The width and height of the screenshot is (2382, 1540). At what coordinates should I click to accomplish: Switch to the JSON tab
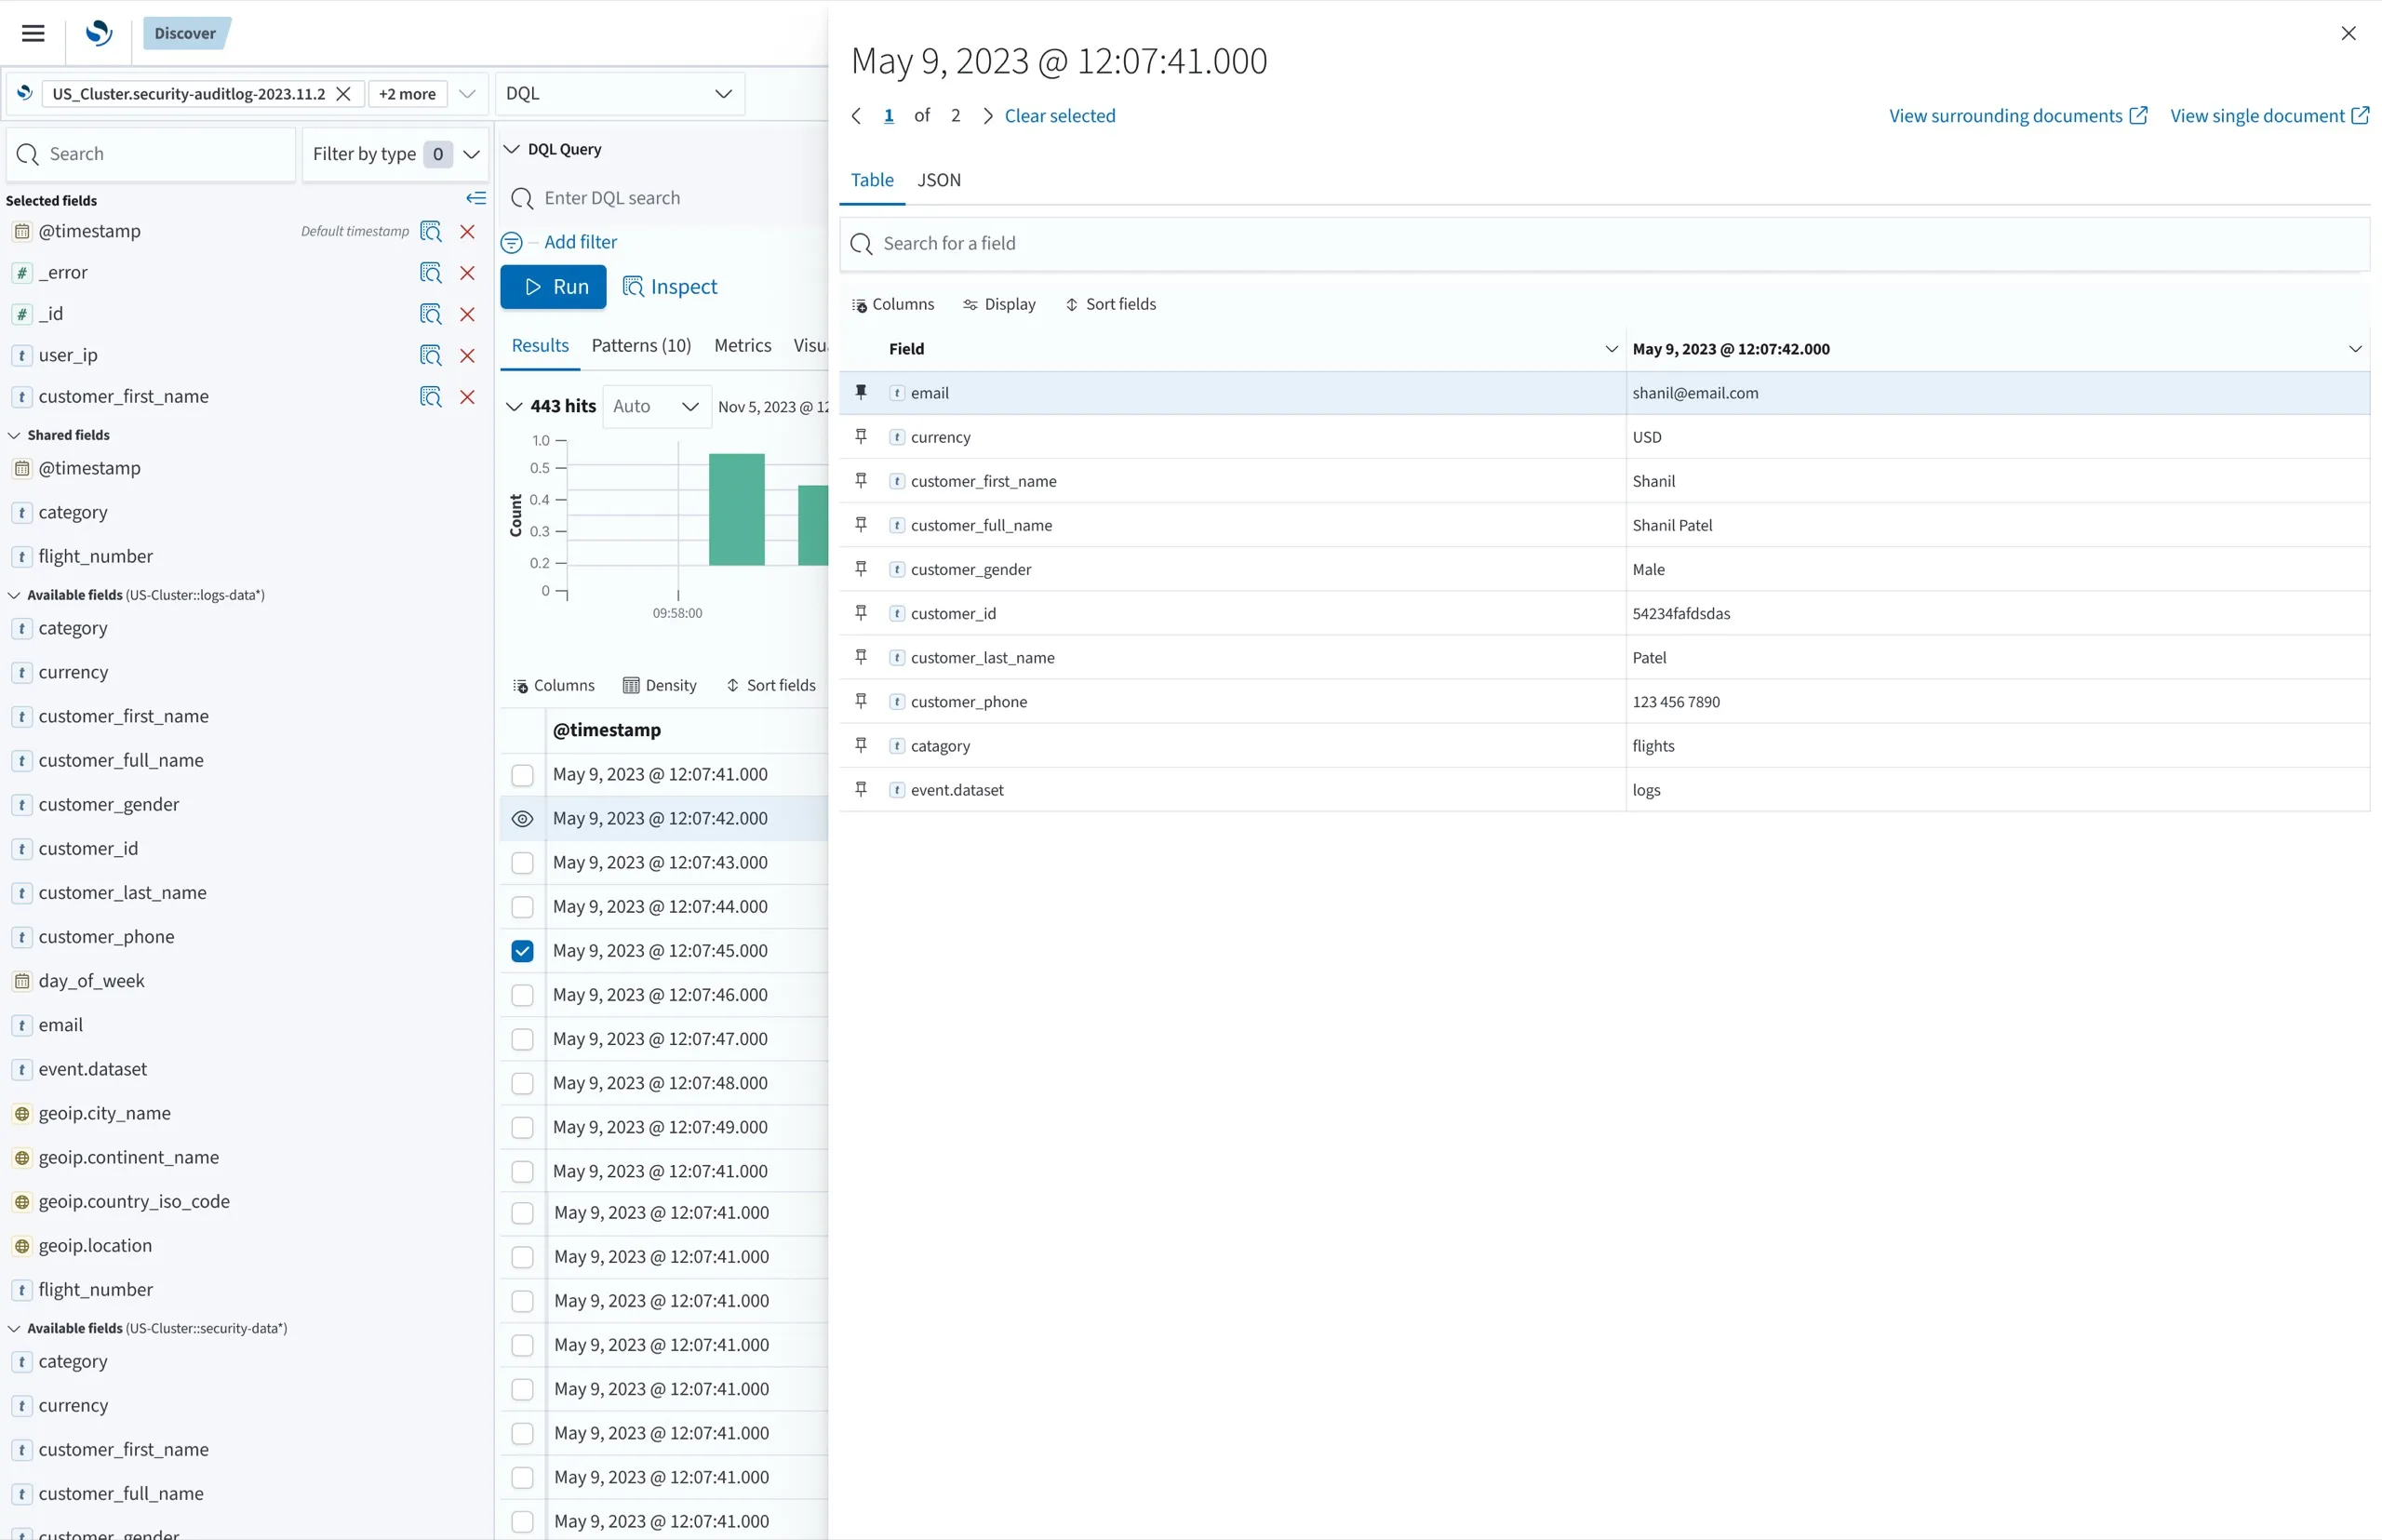point(939,180)
